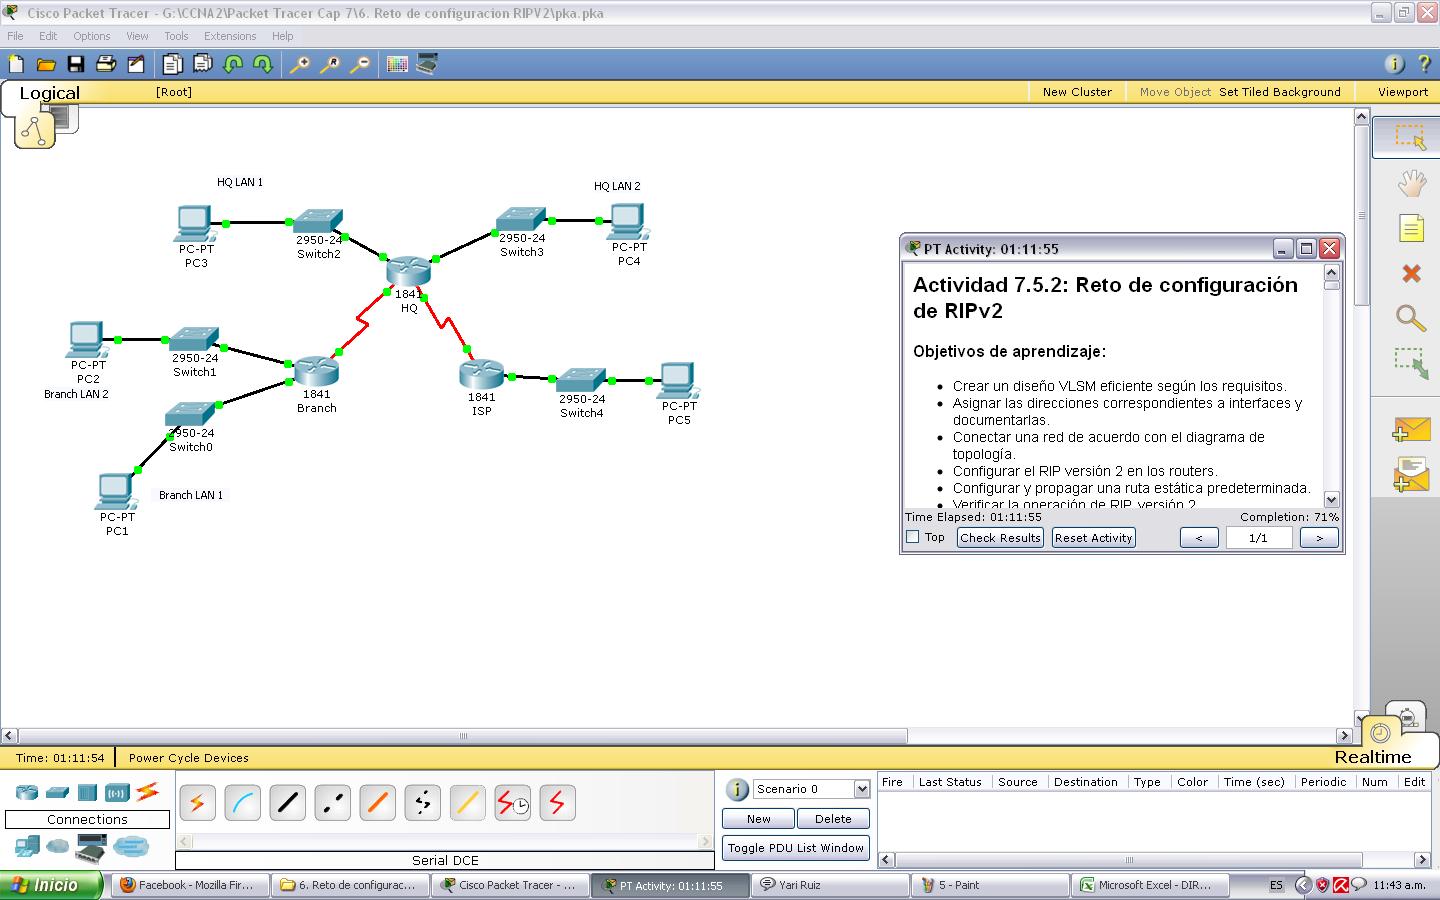Select the copper straight-through cable tool
1440x900 pixels.
point(287,802)
